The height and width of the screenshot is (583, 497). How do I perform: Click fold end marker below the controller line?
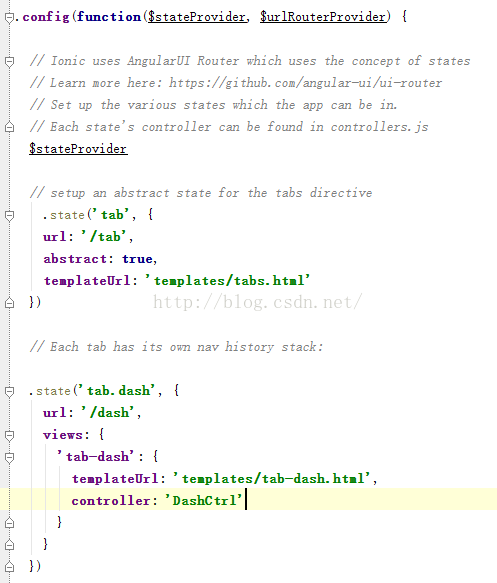(x=9, y=523)
